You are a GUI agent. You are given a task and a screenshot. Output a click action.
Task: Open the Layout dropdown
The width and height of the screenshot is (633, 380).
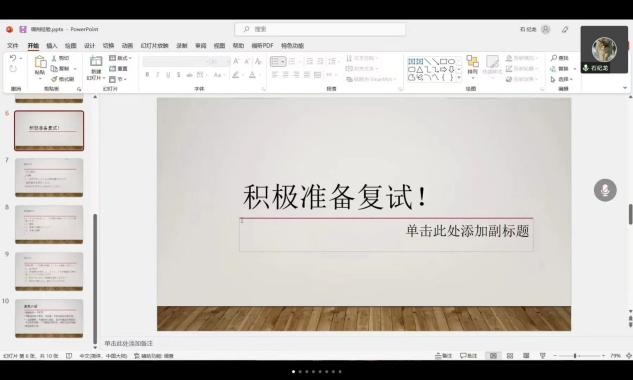point(120,58)
